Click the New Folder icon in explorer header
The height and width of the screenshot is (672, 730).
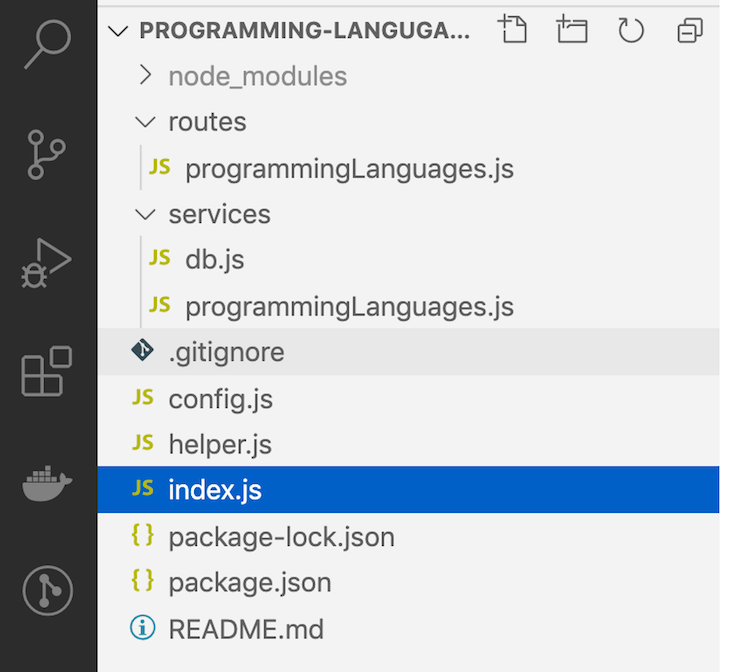click(x=572, y=29)
